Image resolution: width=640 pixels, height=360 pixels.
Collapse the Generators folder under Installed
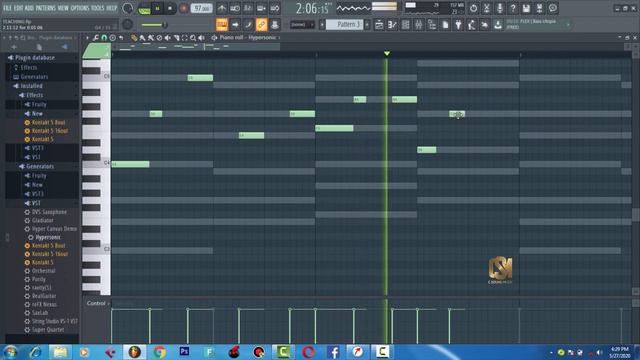coord(40,166)
